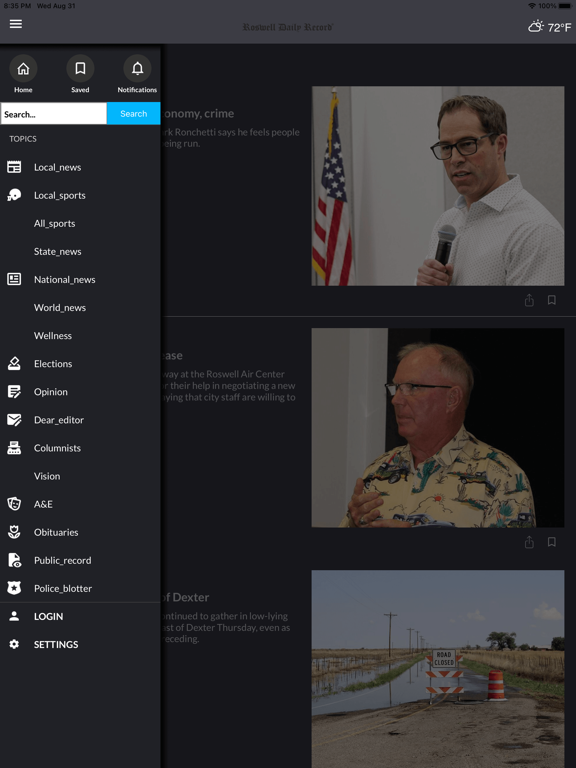Open the Local_news topic
Image resolution: width=576 pixels, height=768 pixels.
pos(57,167)
